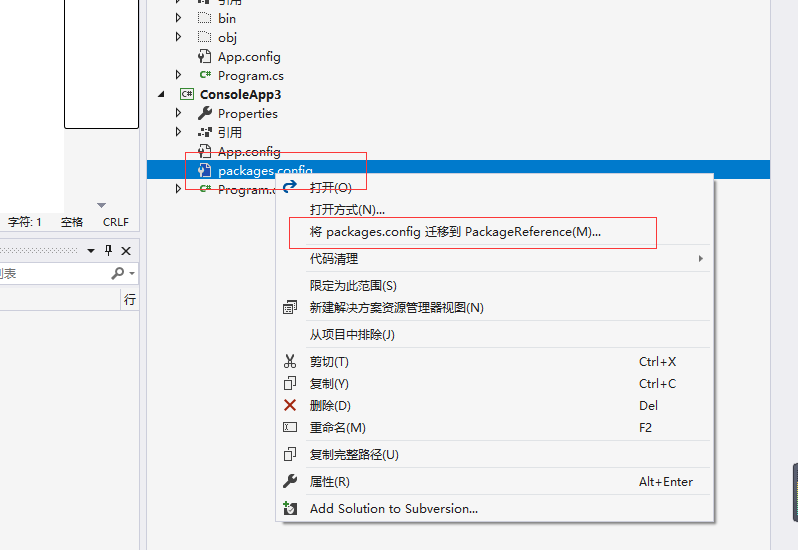Click the wrench icon beside 属性(R)
The width and height of the screenshot is (798, 550).
pyautogui.click(x=290, y=481)
